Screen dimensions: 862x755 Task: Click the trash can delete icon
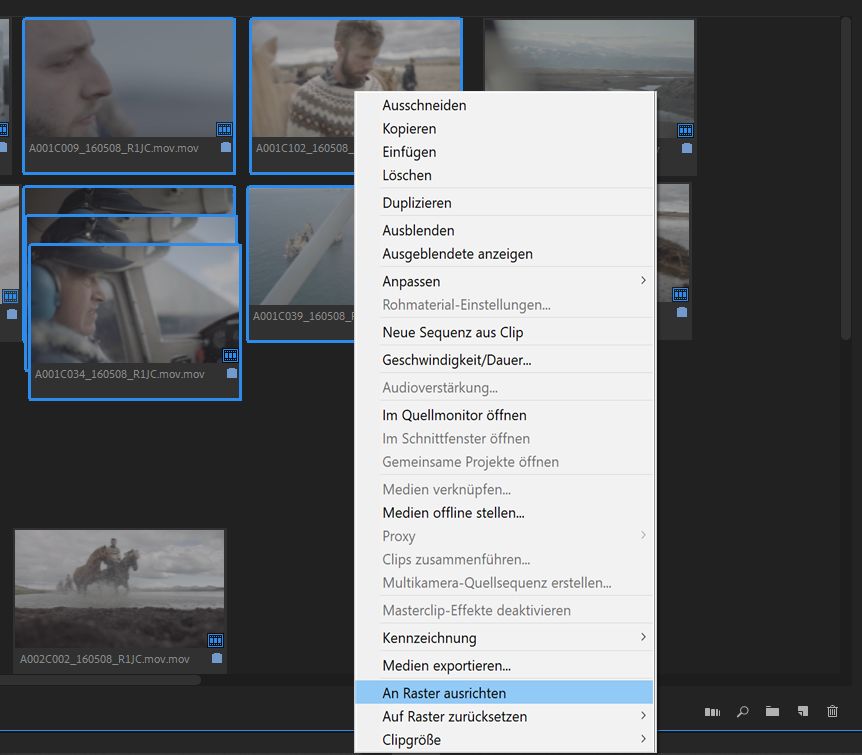tap(832, 712)
